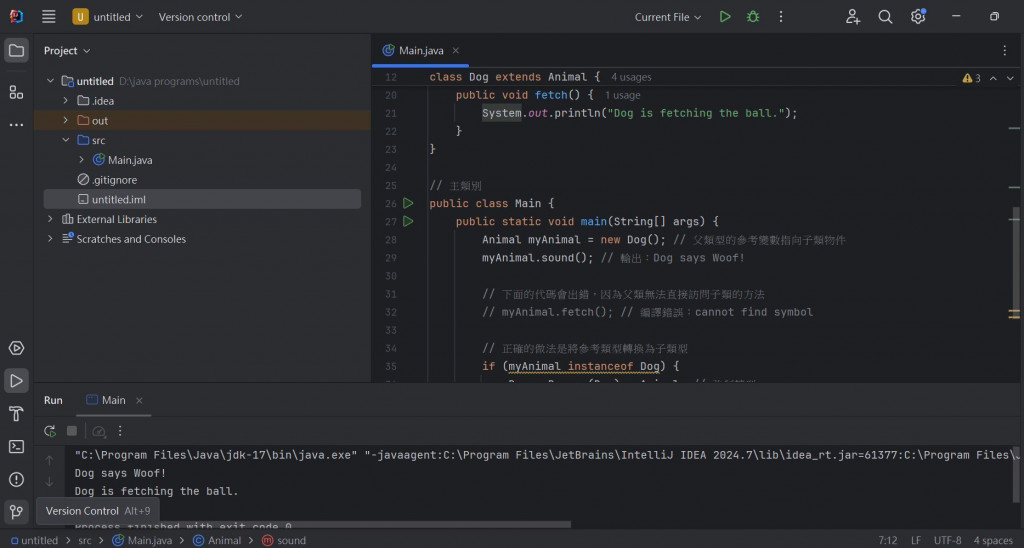The image size is (1024, 548).
Task: Open the main hamburger menu
Action: [48, 17]
